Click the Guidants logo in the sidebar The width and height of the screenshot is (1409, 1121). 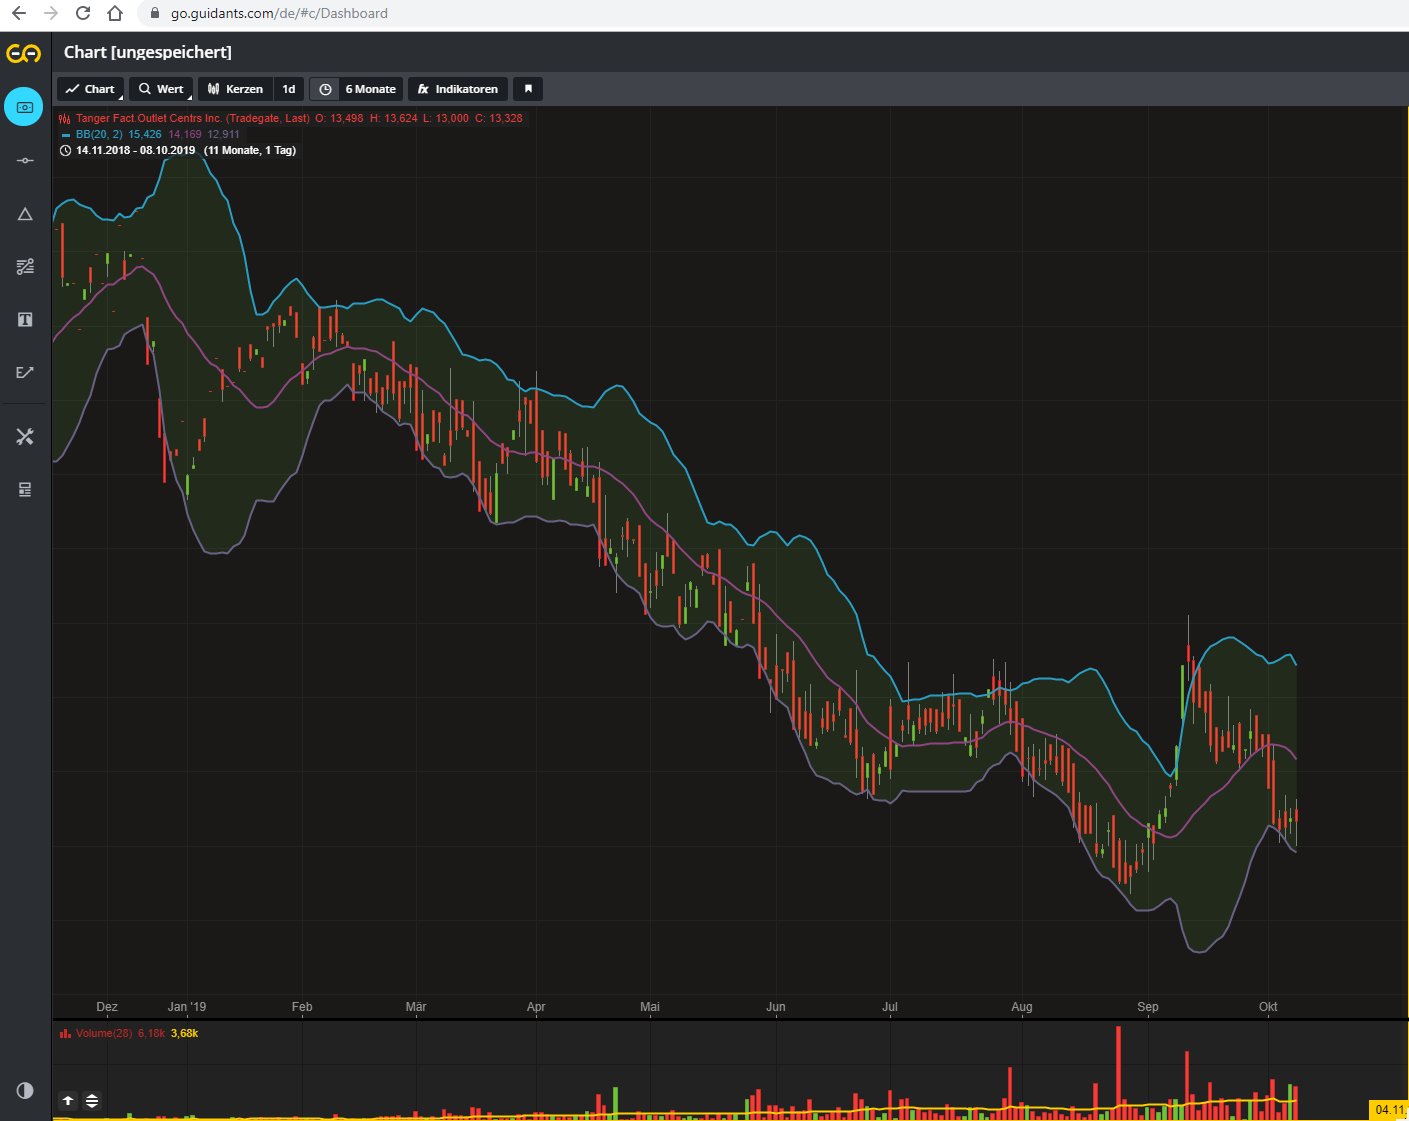click(24, 53)
